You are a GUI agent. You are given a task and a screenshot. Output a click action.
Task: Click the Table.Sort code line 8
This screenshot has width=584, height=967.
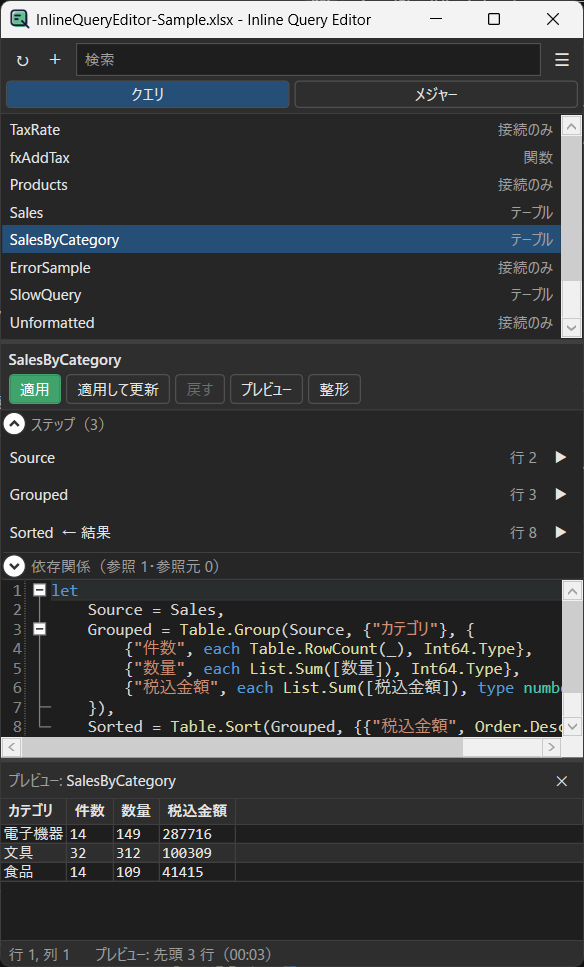click(324, 726)
